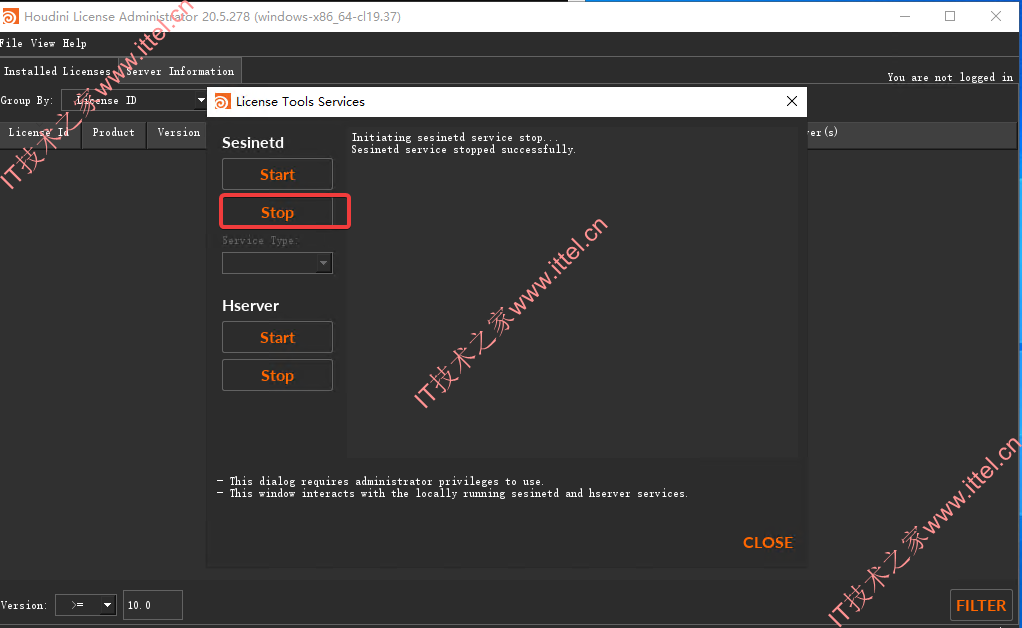Maximize the Houdini License Administrator window
Screen dimensions: 1022x628
(950, 16)
